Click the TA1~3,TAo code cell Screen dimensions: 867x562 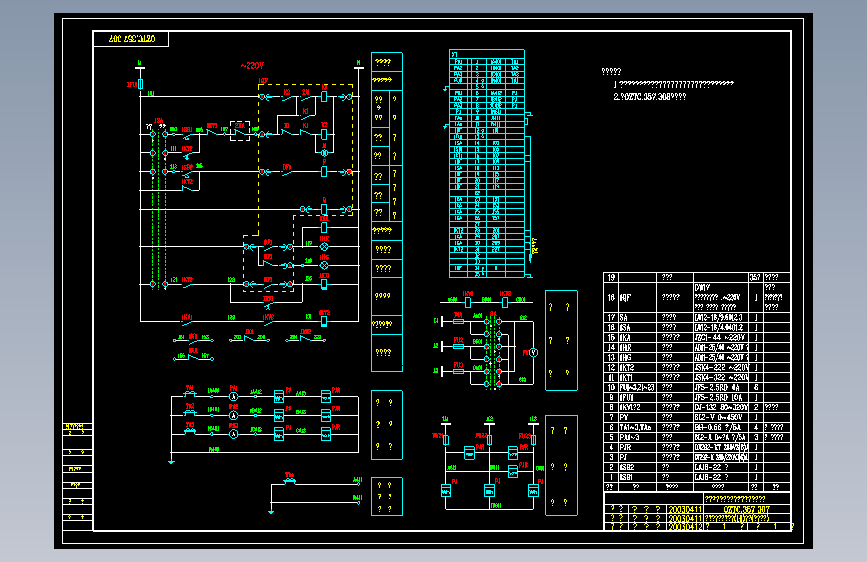635,427
